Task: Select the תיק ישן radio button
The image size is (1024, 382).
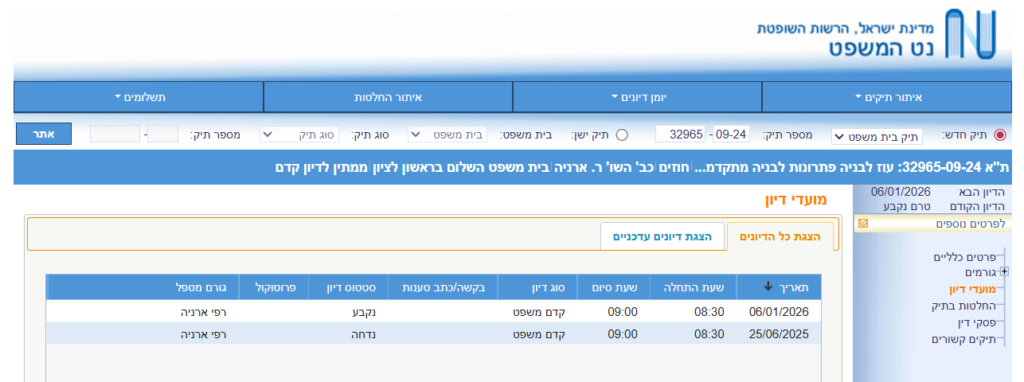Action: 622,135
